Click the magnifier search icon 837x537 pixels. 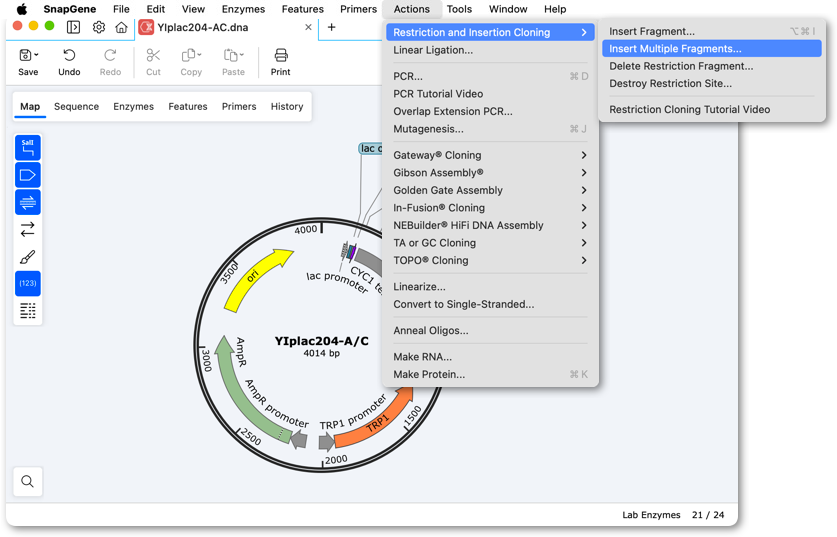click(x=28, y=481)
